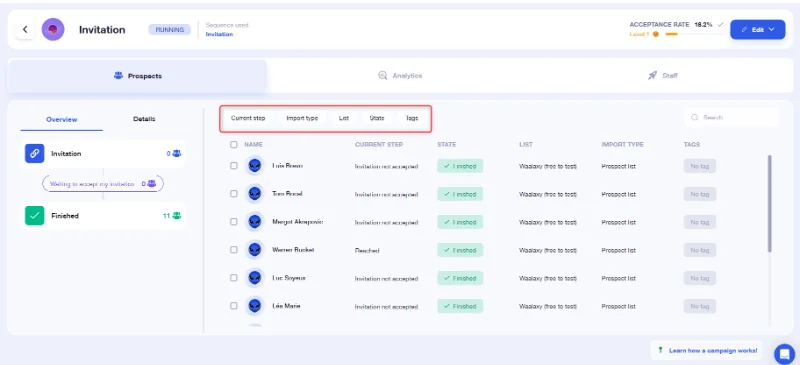800x365 pixels.
Task: Open the Import type filter
Action: pyautogui.click(x=302, y=118)
